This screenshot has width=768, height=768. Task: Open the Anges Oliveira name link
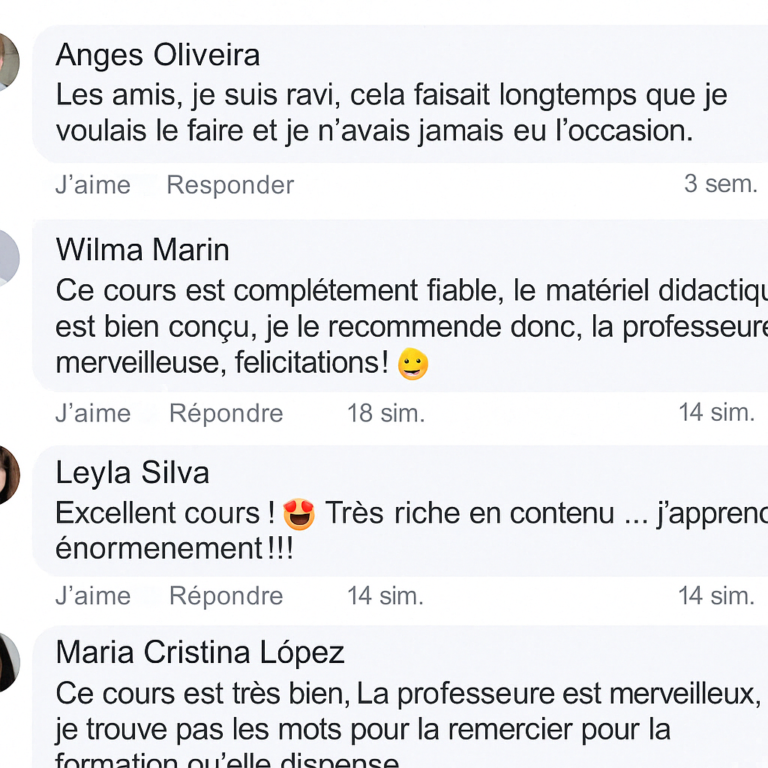[157, 55]
